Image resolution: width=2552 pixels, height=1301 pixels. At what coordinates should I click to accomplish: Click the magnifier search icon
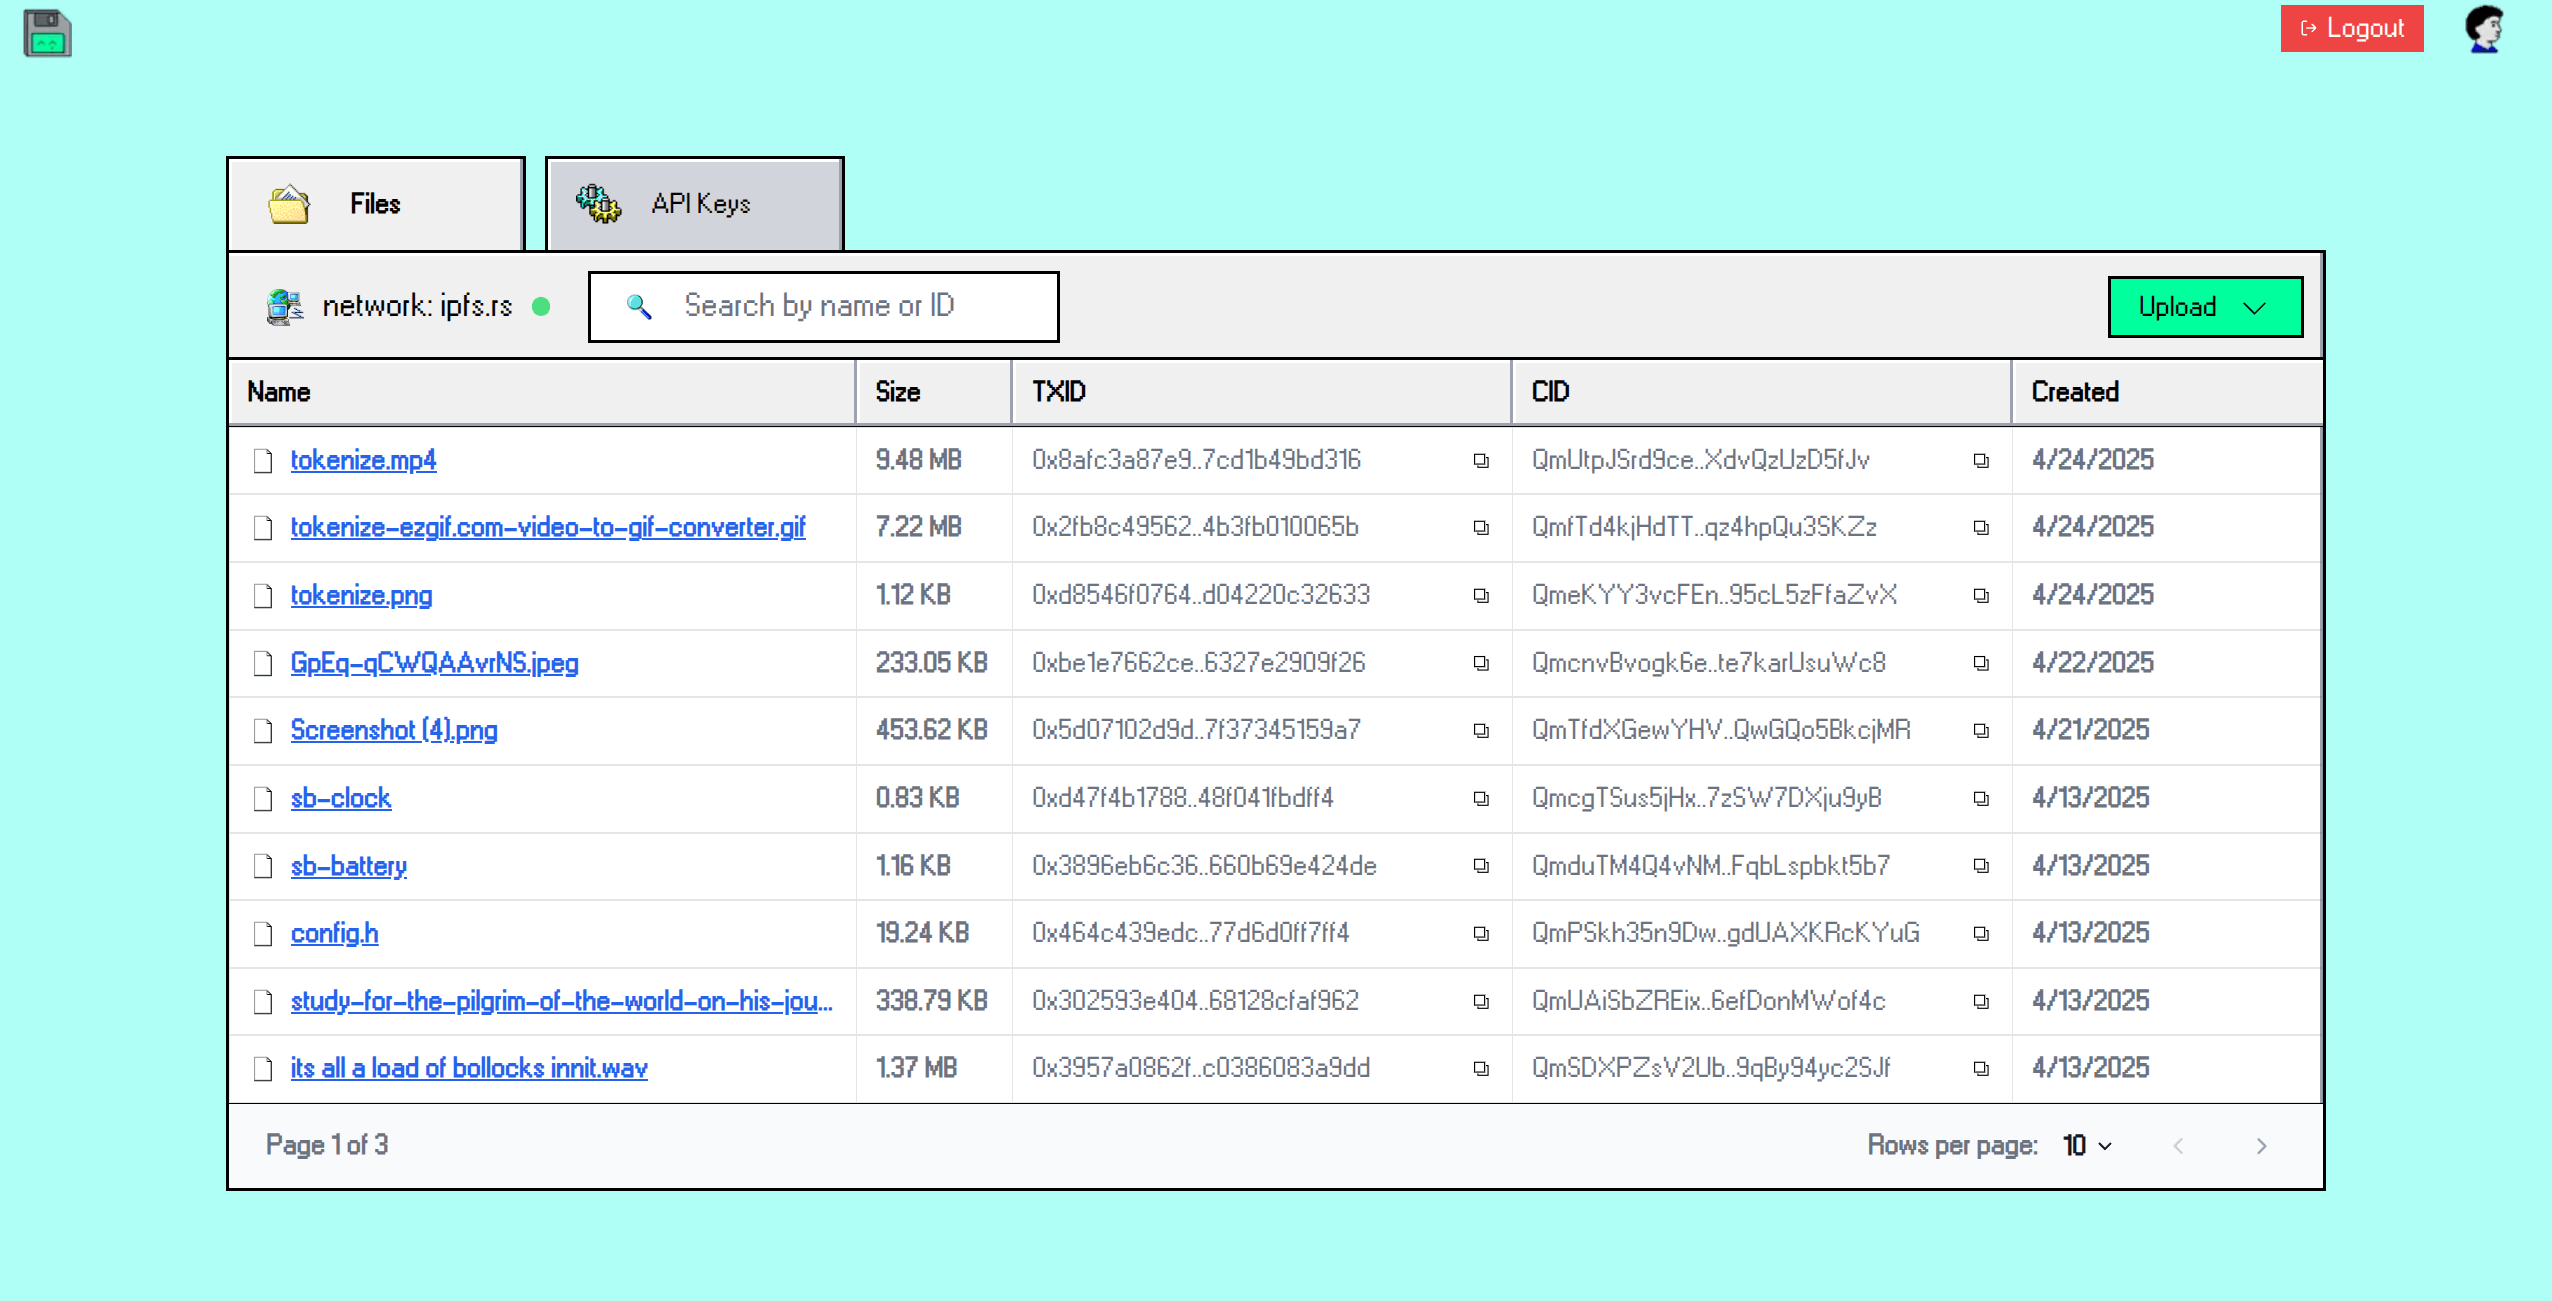pyautogui.click(x=639, y=306)
